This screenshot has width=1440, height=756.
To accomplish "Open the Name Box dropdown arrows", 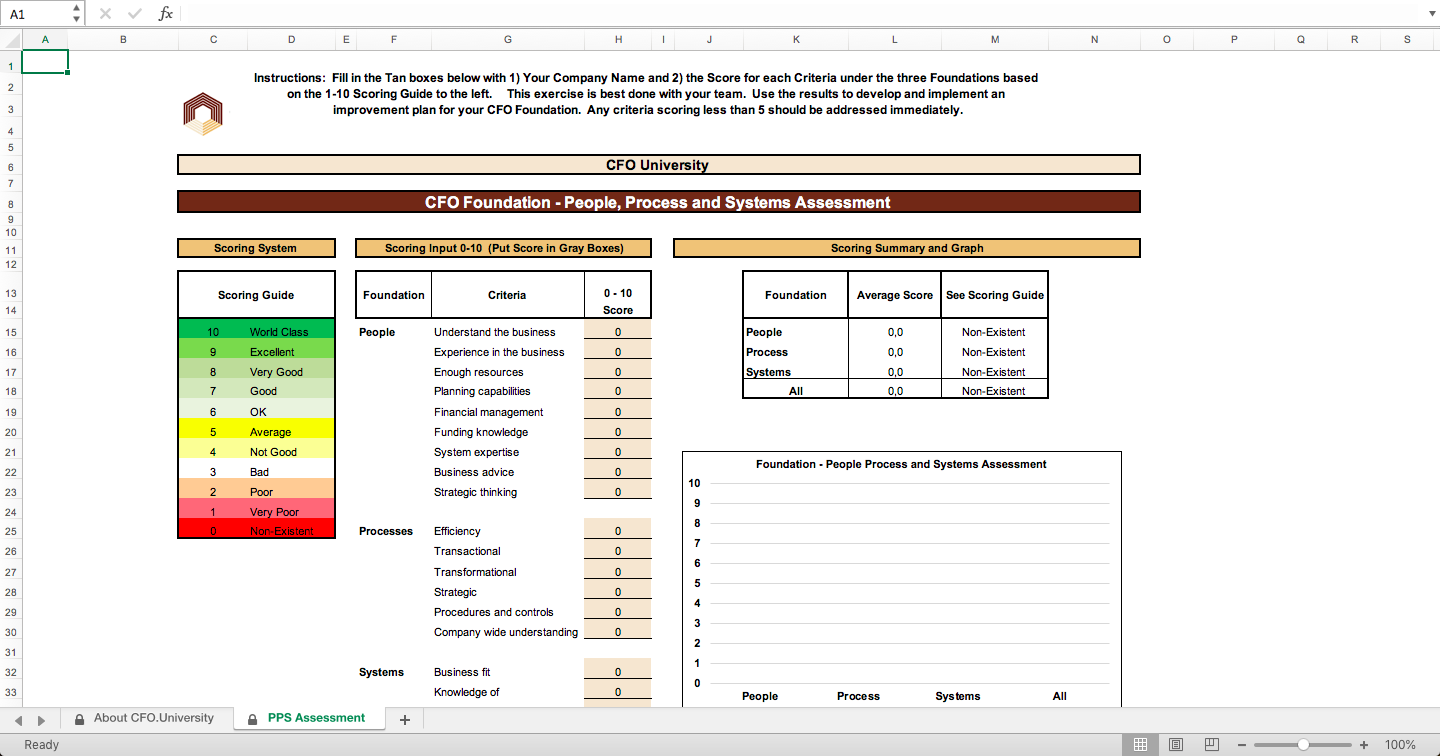I will (77, 14).
